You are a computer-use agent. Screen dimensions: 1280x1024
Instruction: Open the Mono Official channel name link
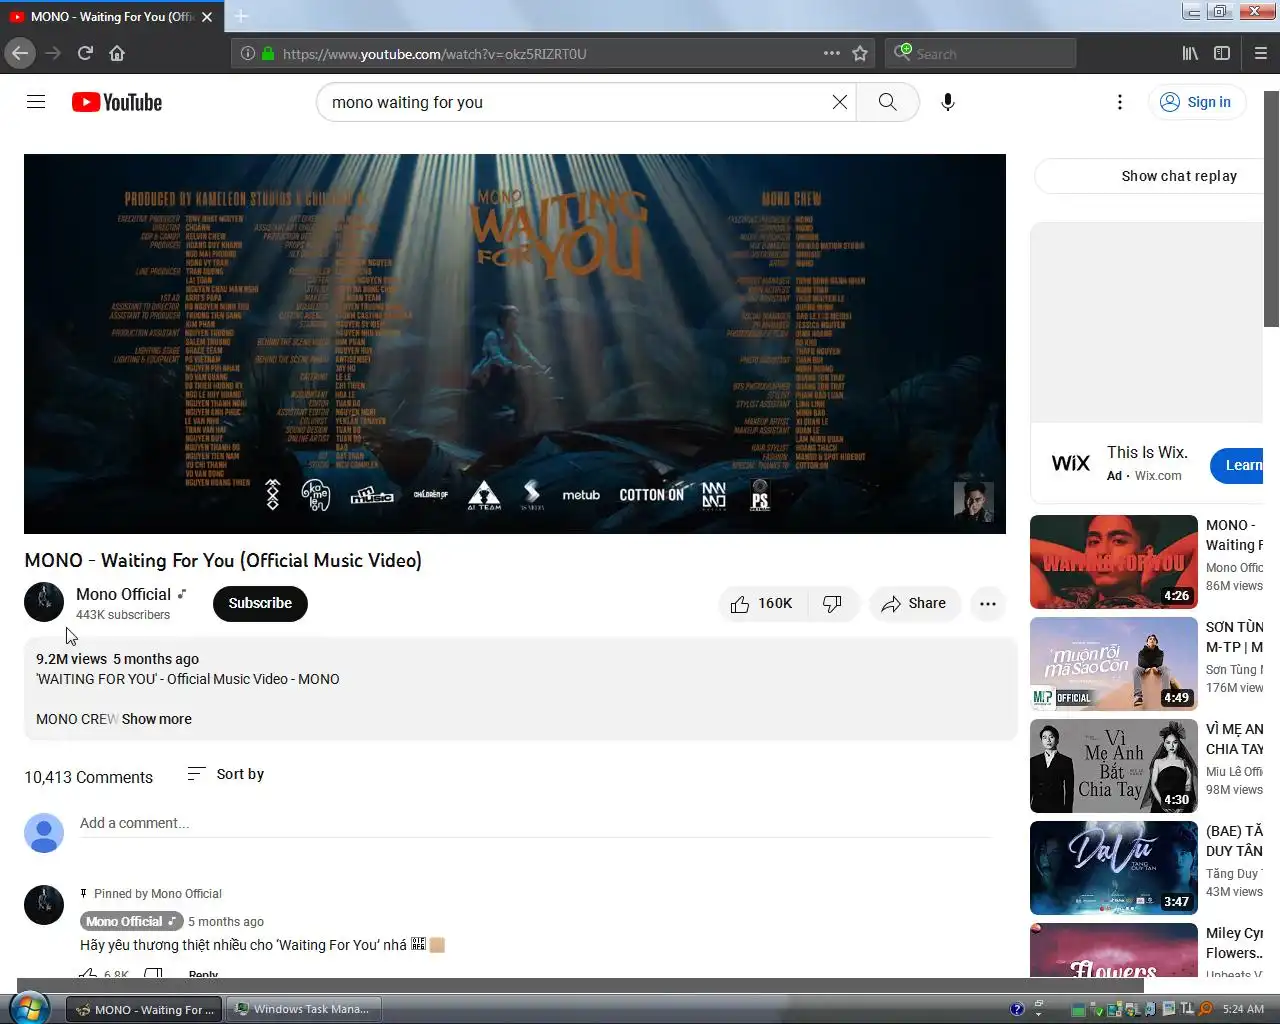coord(123,594)
